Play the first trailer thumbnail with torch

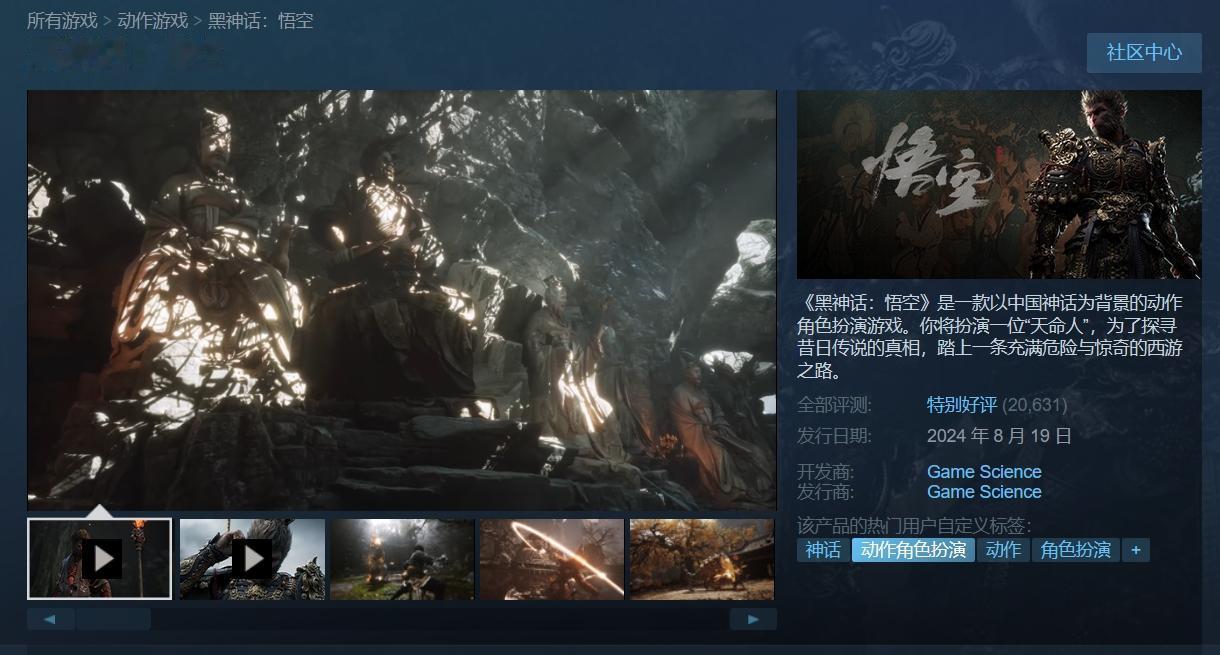[x=100, y=558]
